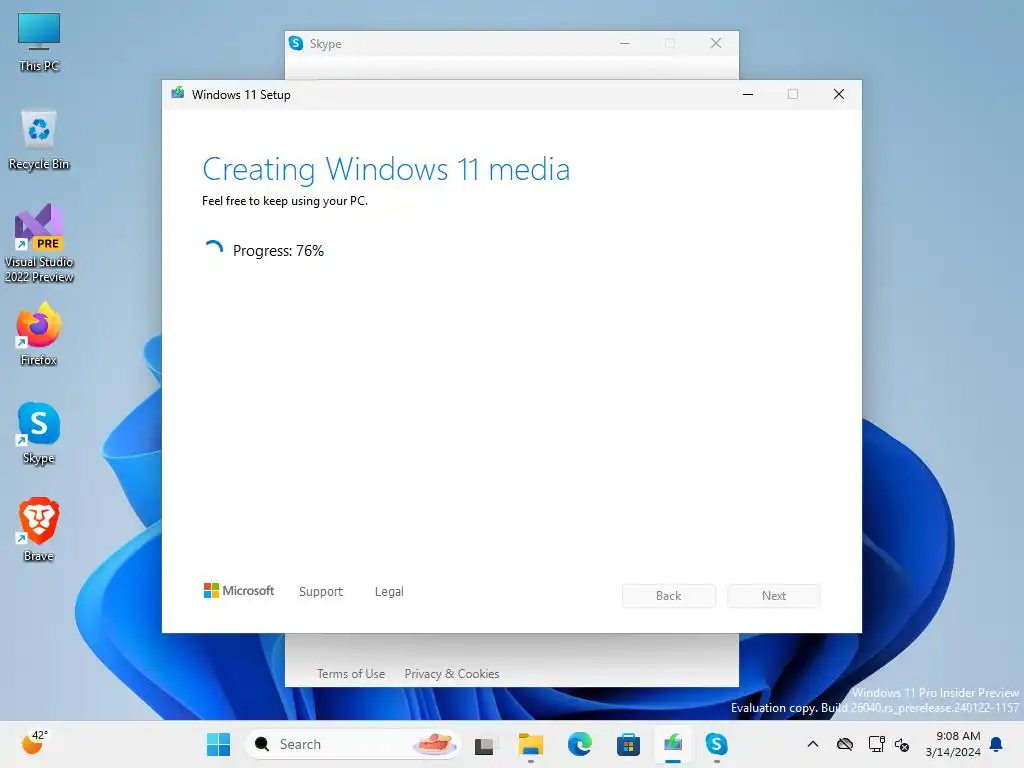The height and width of the screenshot is (768, 1024).
Task: Open the Windows Start menu
Action: pyautogui.click(x=218, y=744)
